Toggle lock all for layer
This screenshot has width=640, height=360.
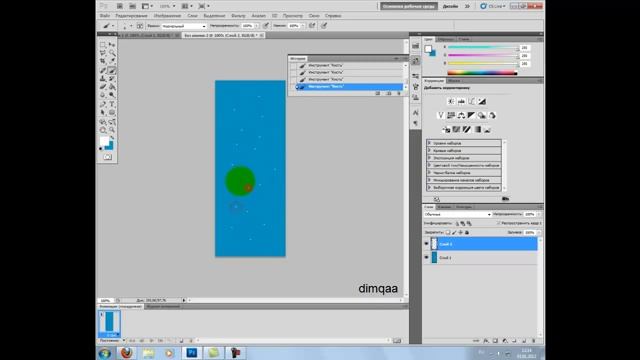point(467,233)
